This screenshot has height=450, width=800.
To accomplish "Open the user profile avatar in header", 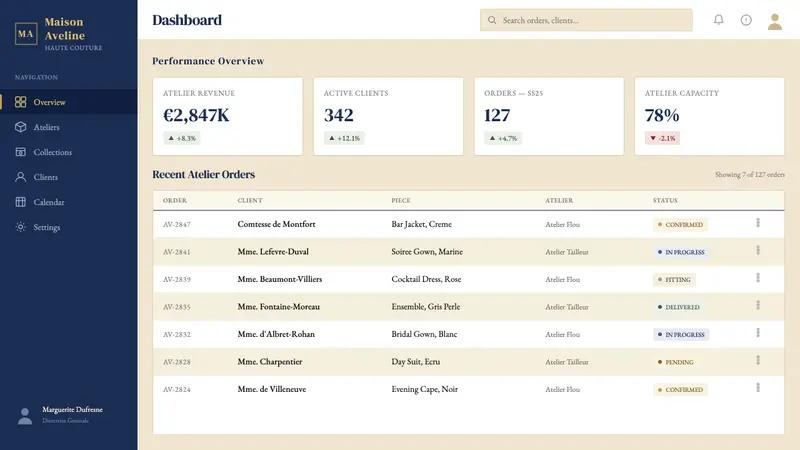I will [774, 21].
